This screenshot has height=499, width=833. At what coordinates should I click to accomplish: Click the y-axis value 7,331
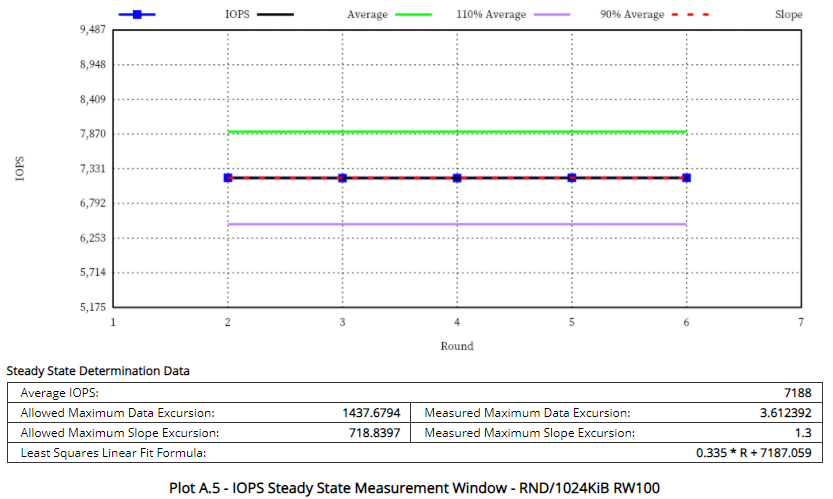(93, 168)
